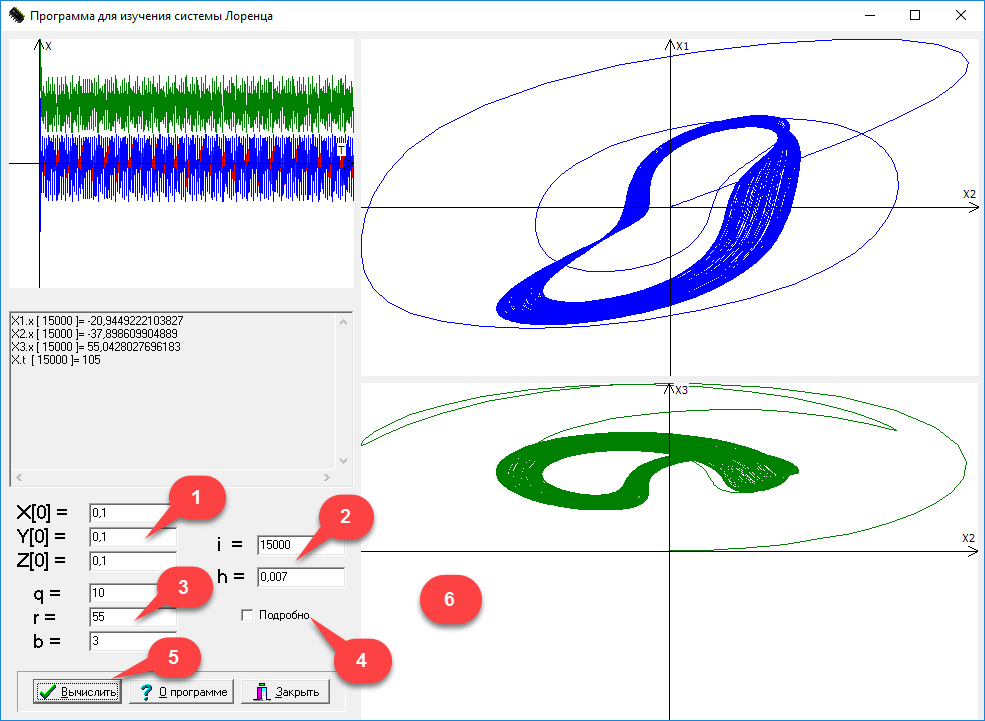Open the window menu via title bar icon

coord(15,16)
